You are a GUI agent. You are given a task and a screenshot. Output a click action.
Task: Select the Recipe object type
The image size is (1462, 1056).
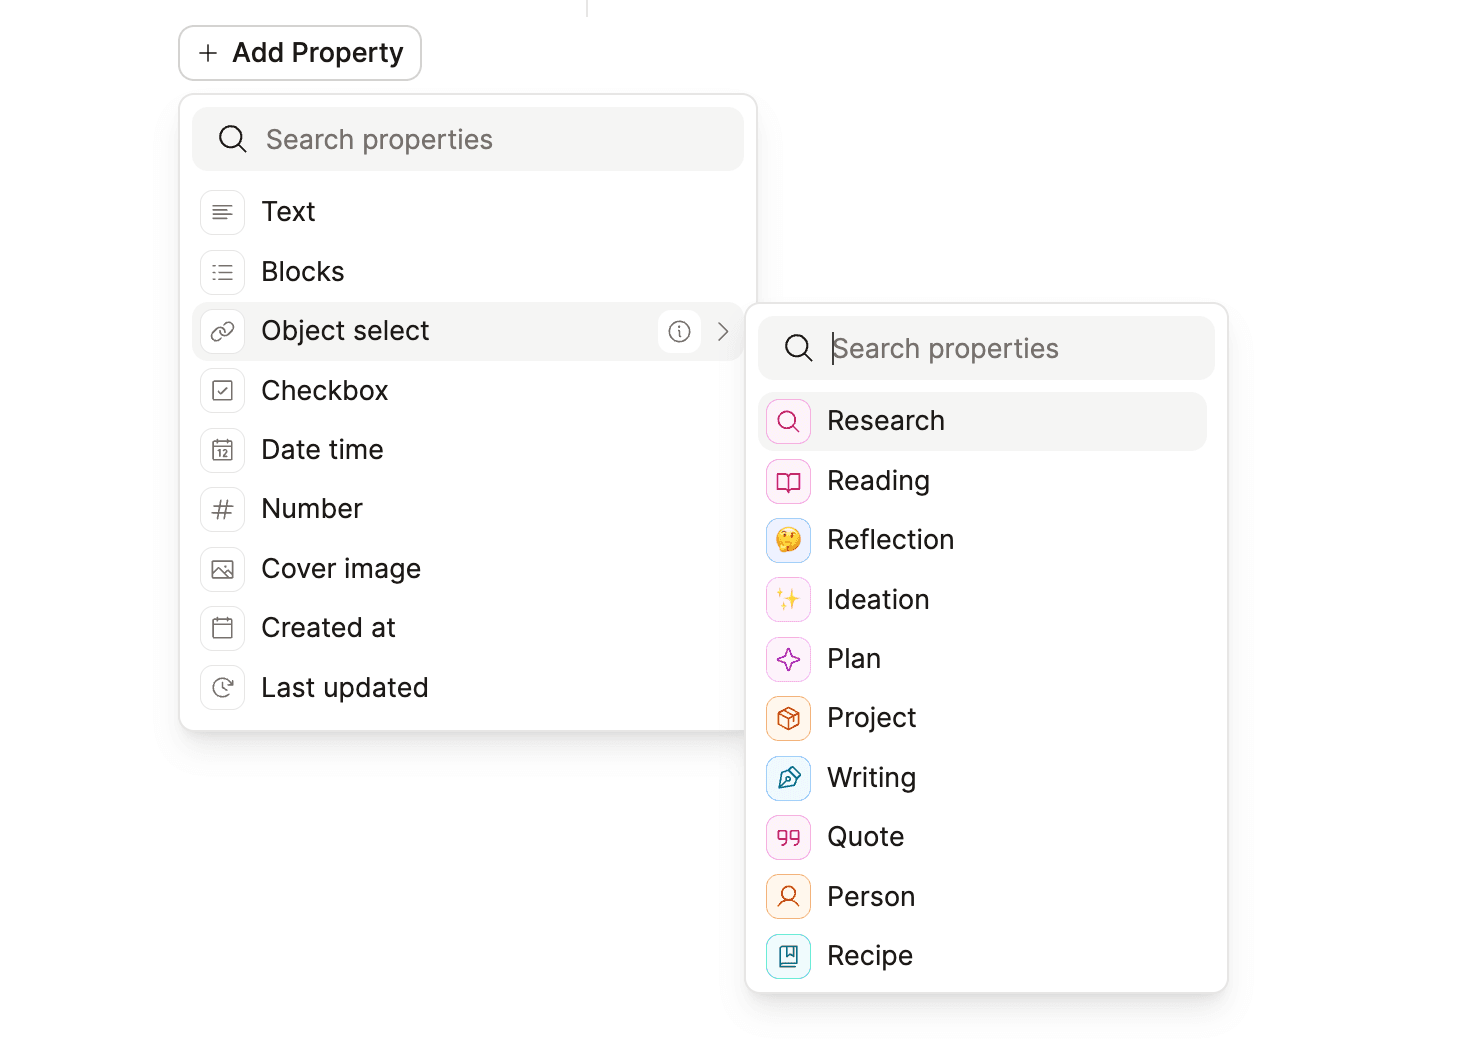(869, 955)
